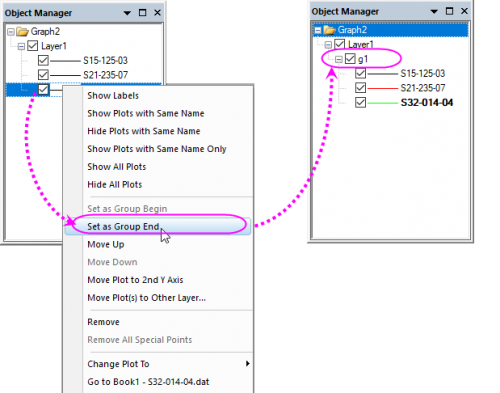Click red line sample of S21-235-07
Viewport: 500px width, 393px height.
point(383,88)
